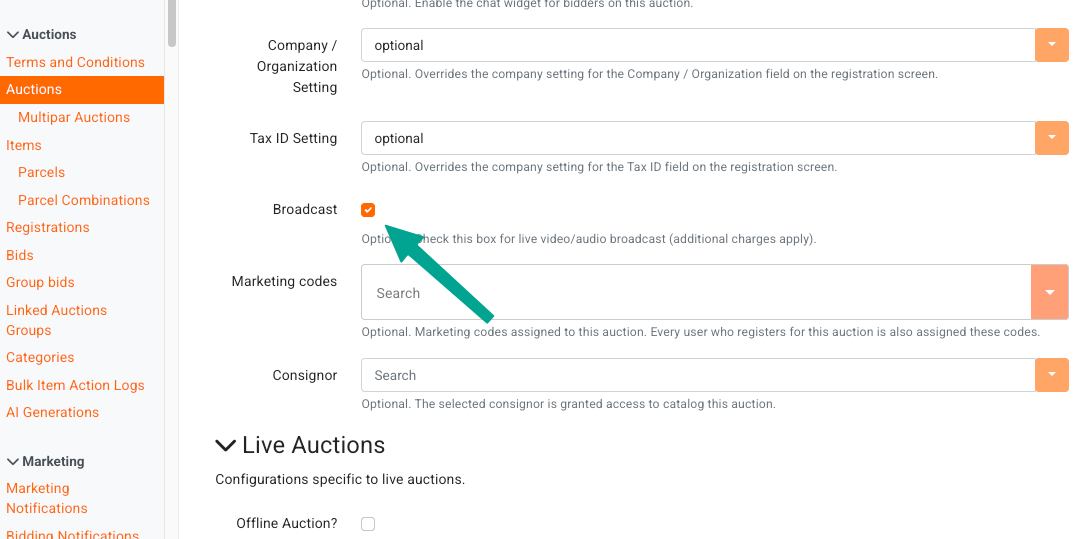Image resolution: width=1086 pixels, height=539 pixels.
Task: Click the sidebar vertical scrollbar
Action: coord(172,23)
